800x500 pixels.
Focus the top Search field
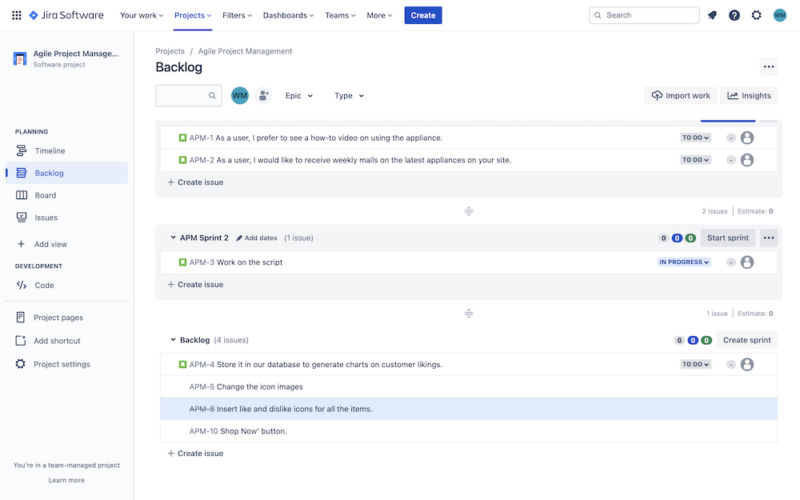tap(644, 15)
